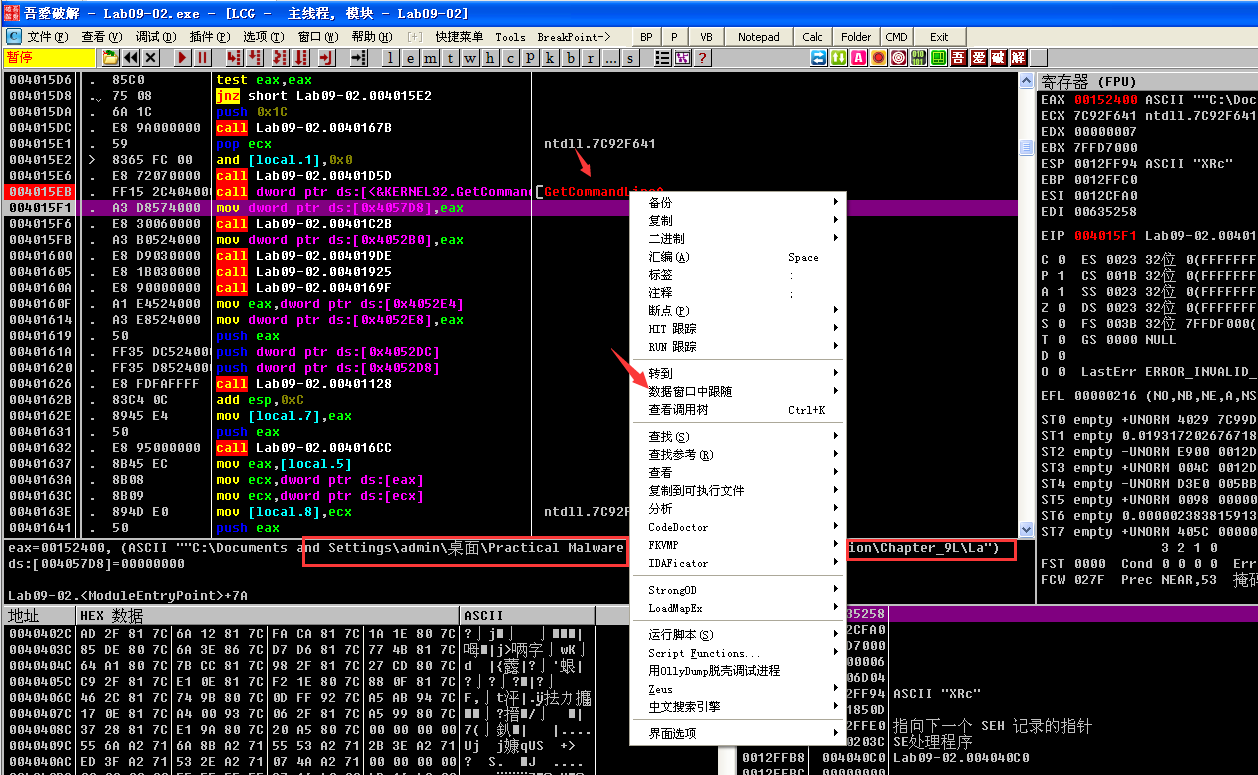Click the Exit button
1258x775 pixels.
939,37
